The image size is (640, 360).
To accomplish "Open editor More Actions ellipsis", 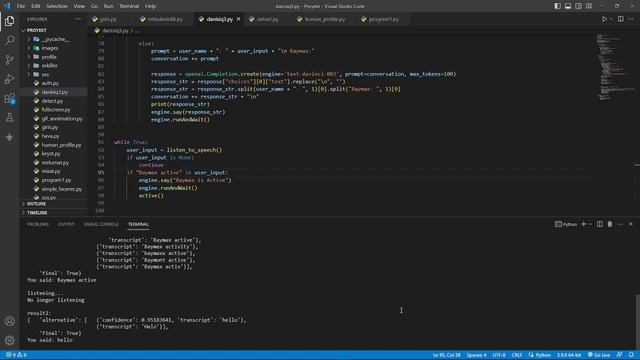I will pos(631,19).
